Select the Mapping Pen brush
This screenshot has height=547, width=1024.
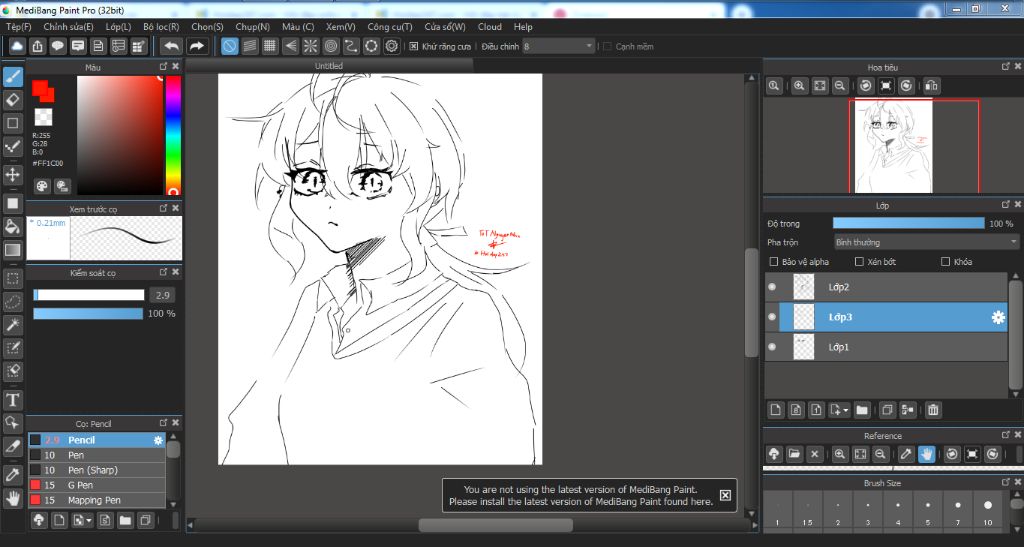point(97,500)
